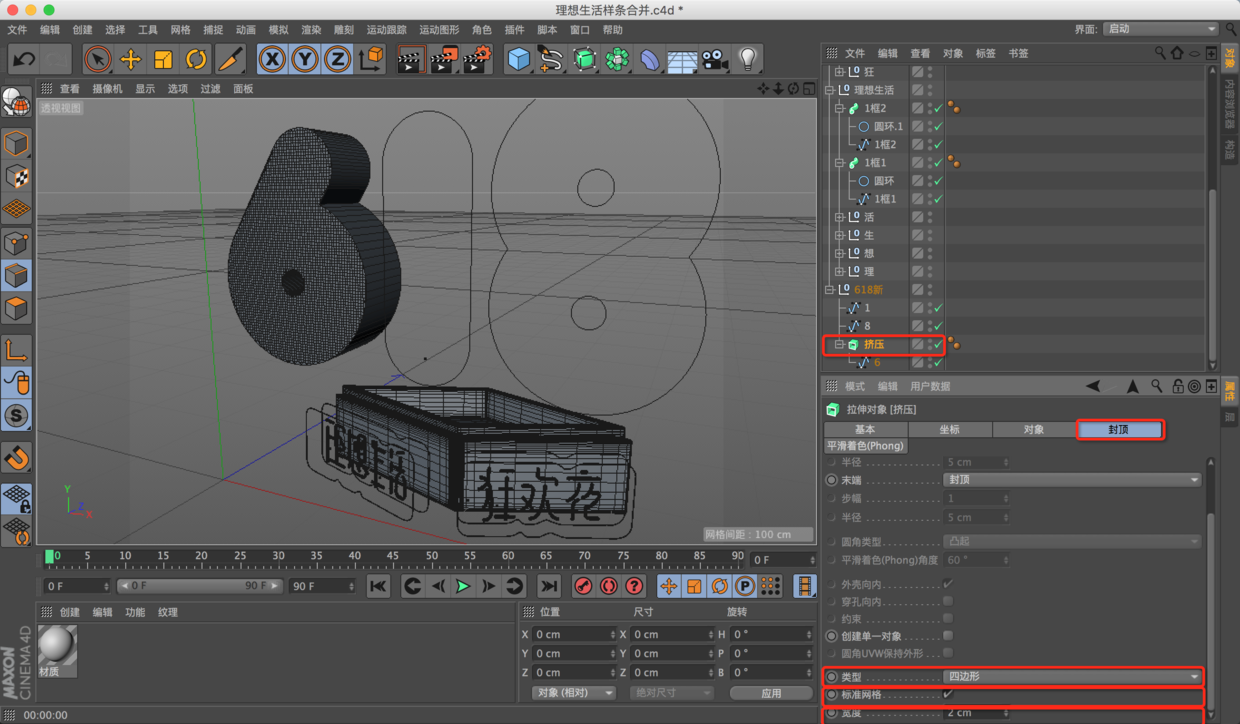The image size is (1240, 724).
Task: Select the Live Selection arrow tool
Action: point(97,59)
